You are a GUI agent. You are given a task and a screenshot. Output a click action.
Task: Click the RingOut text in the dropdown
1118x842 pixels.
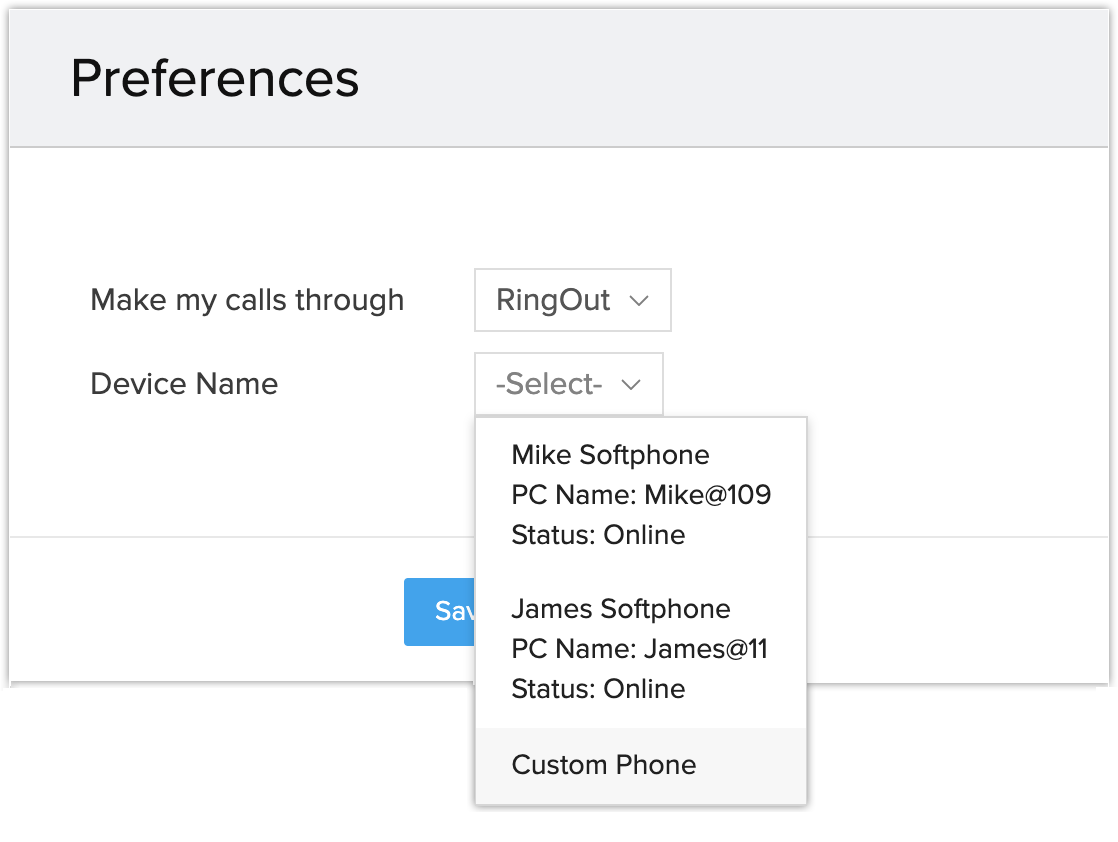coord(553,301)
